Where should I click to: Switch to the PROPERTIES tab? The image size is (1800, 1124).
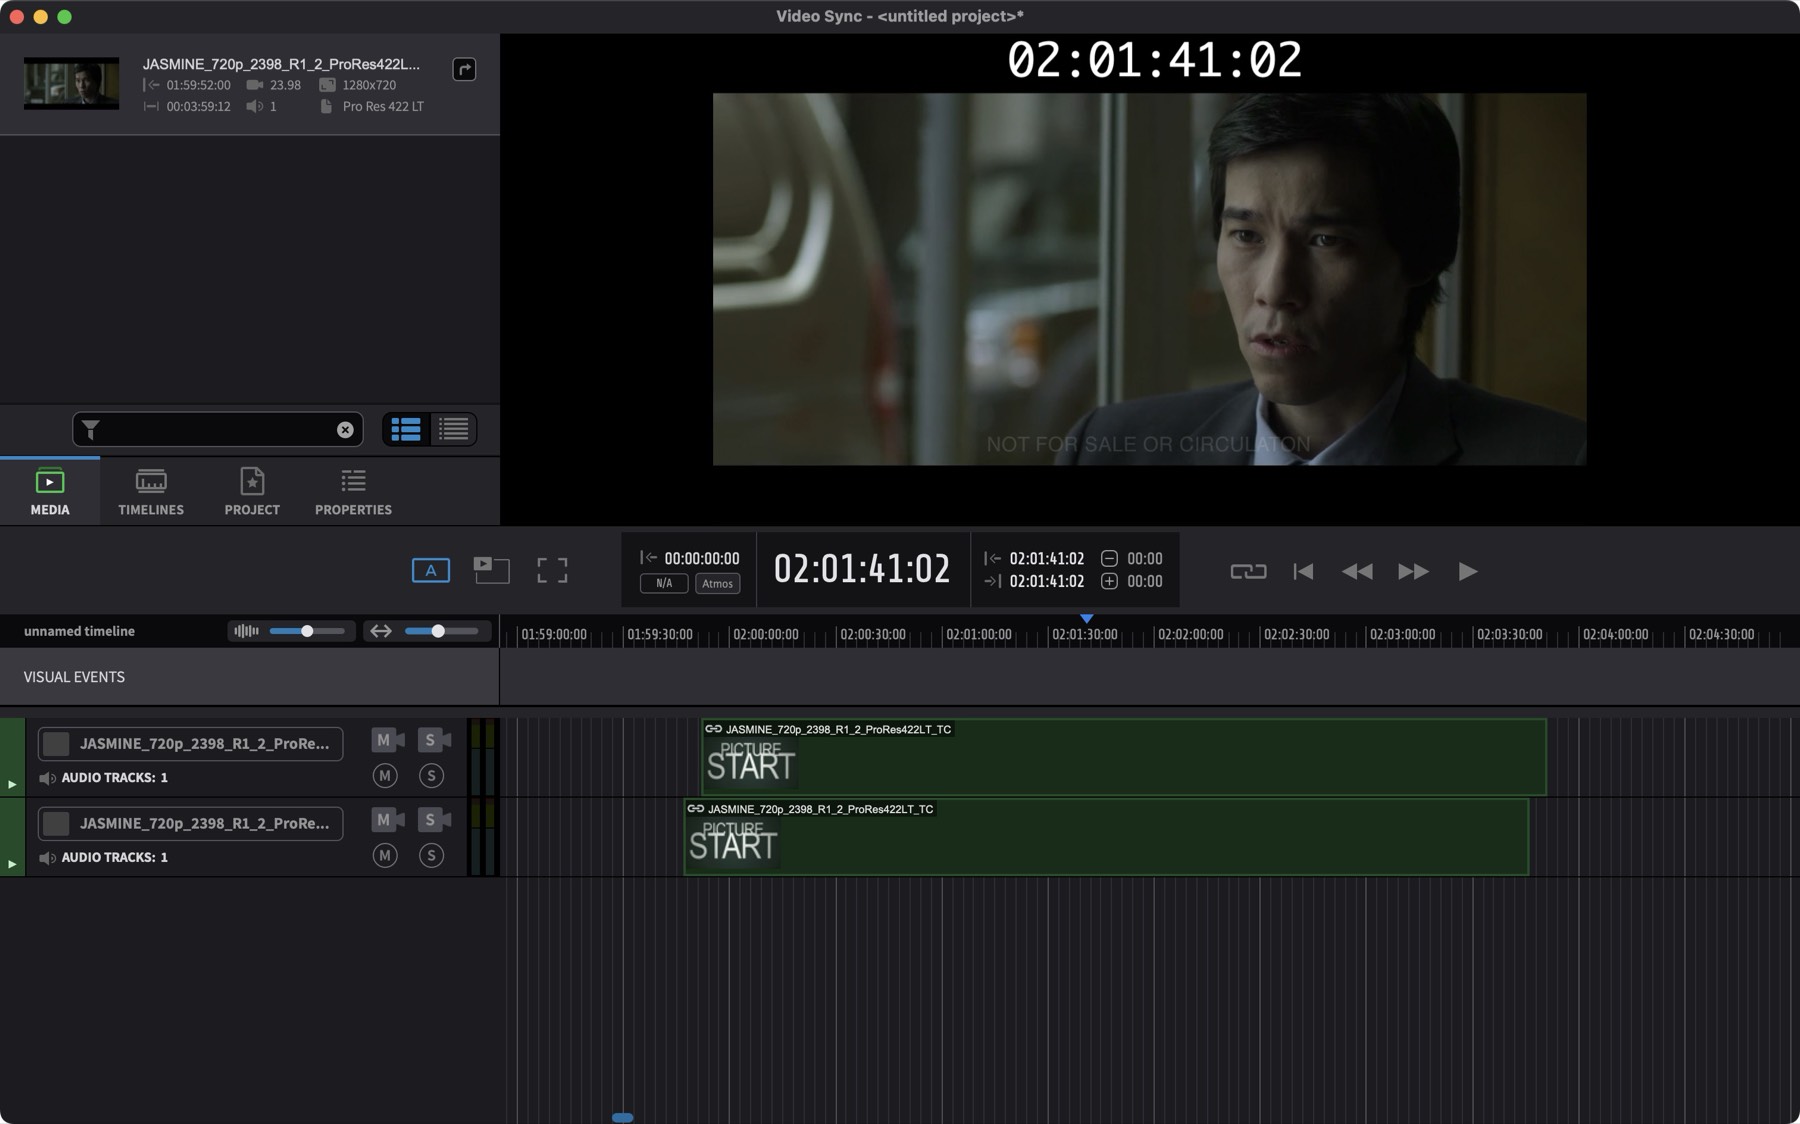click(x=353, y=491)
